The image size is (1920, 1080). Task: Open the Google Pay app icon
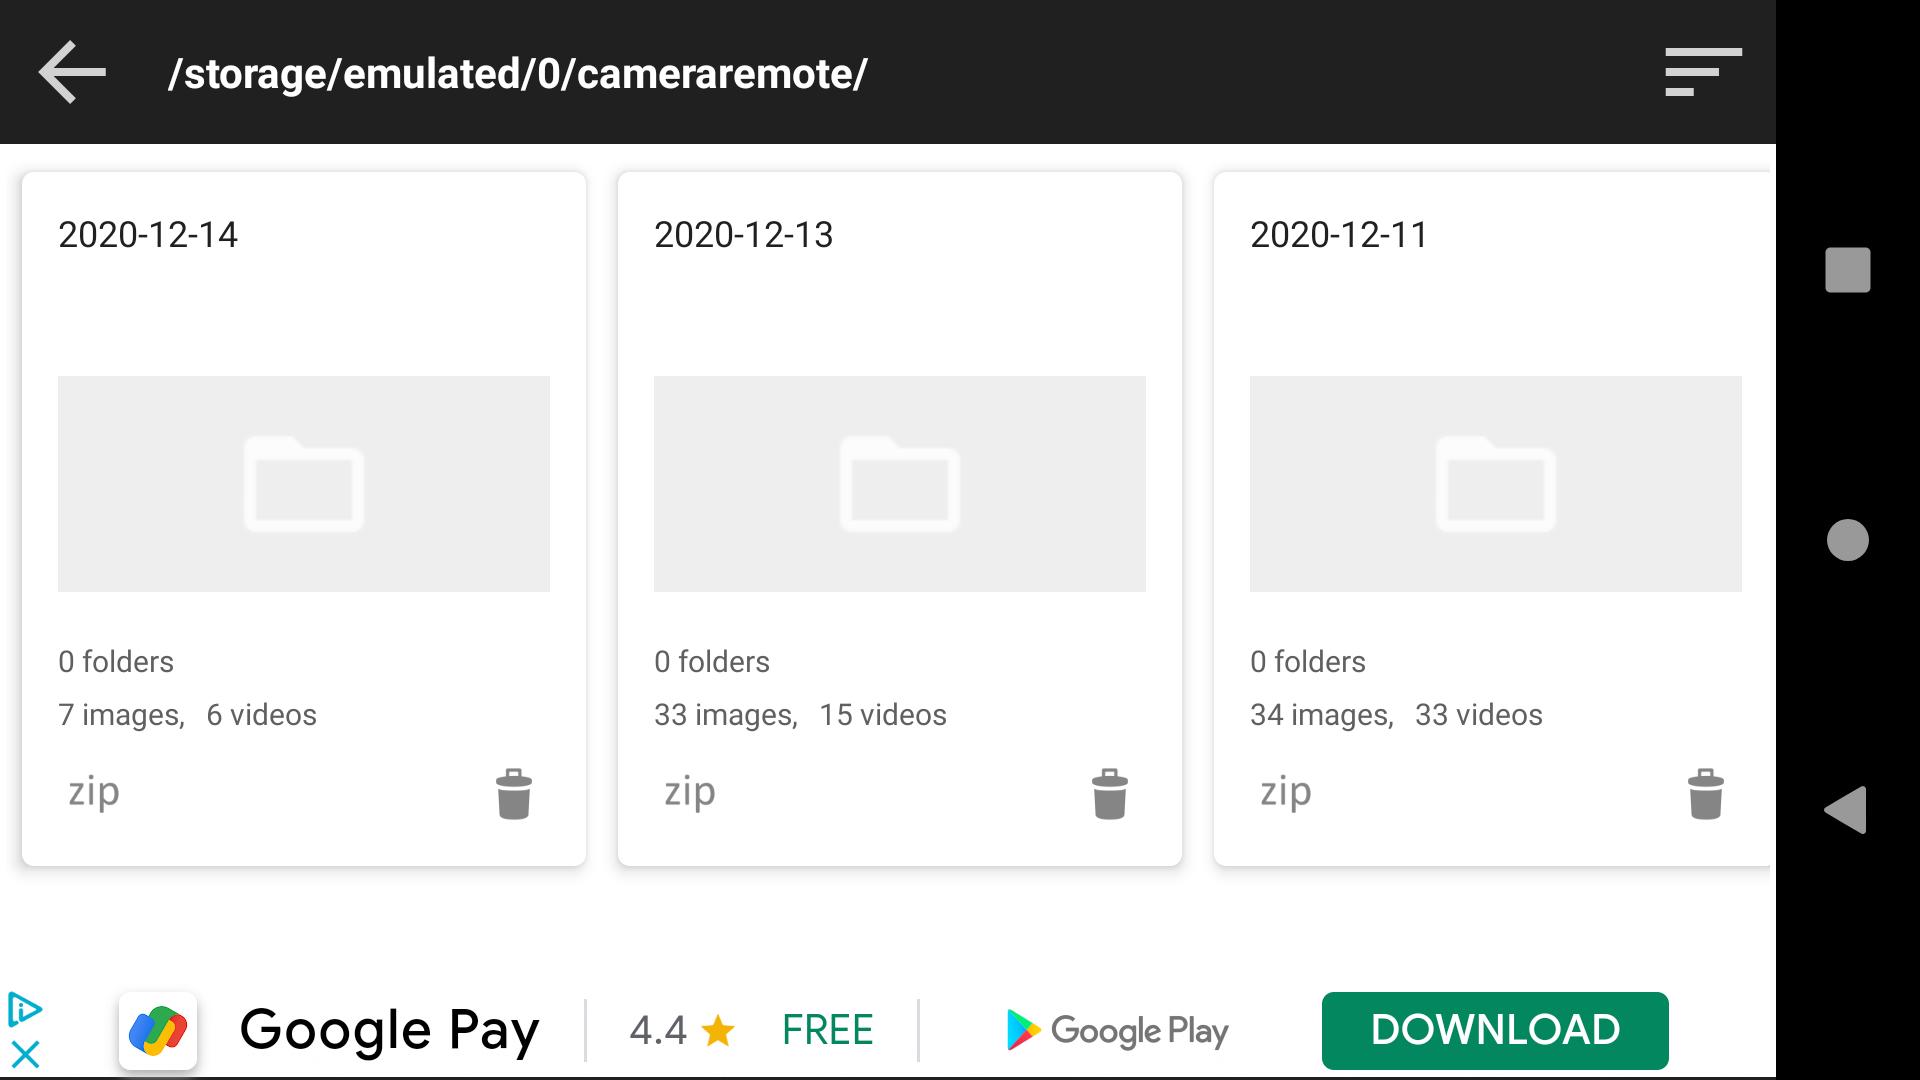(x=158, y=1030)
